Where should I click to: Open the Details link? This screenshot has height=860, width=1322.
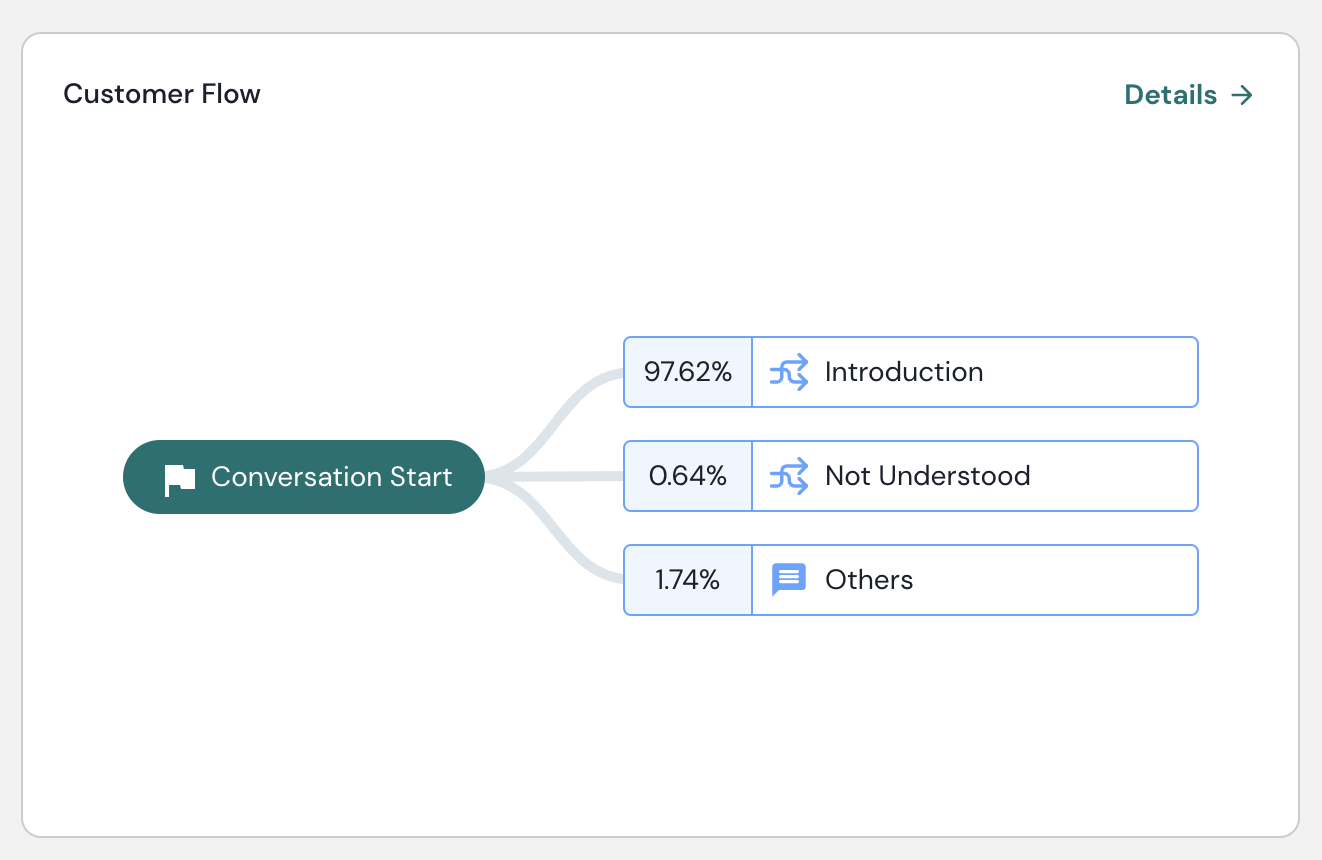pos(1171,95)
